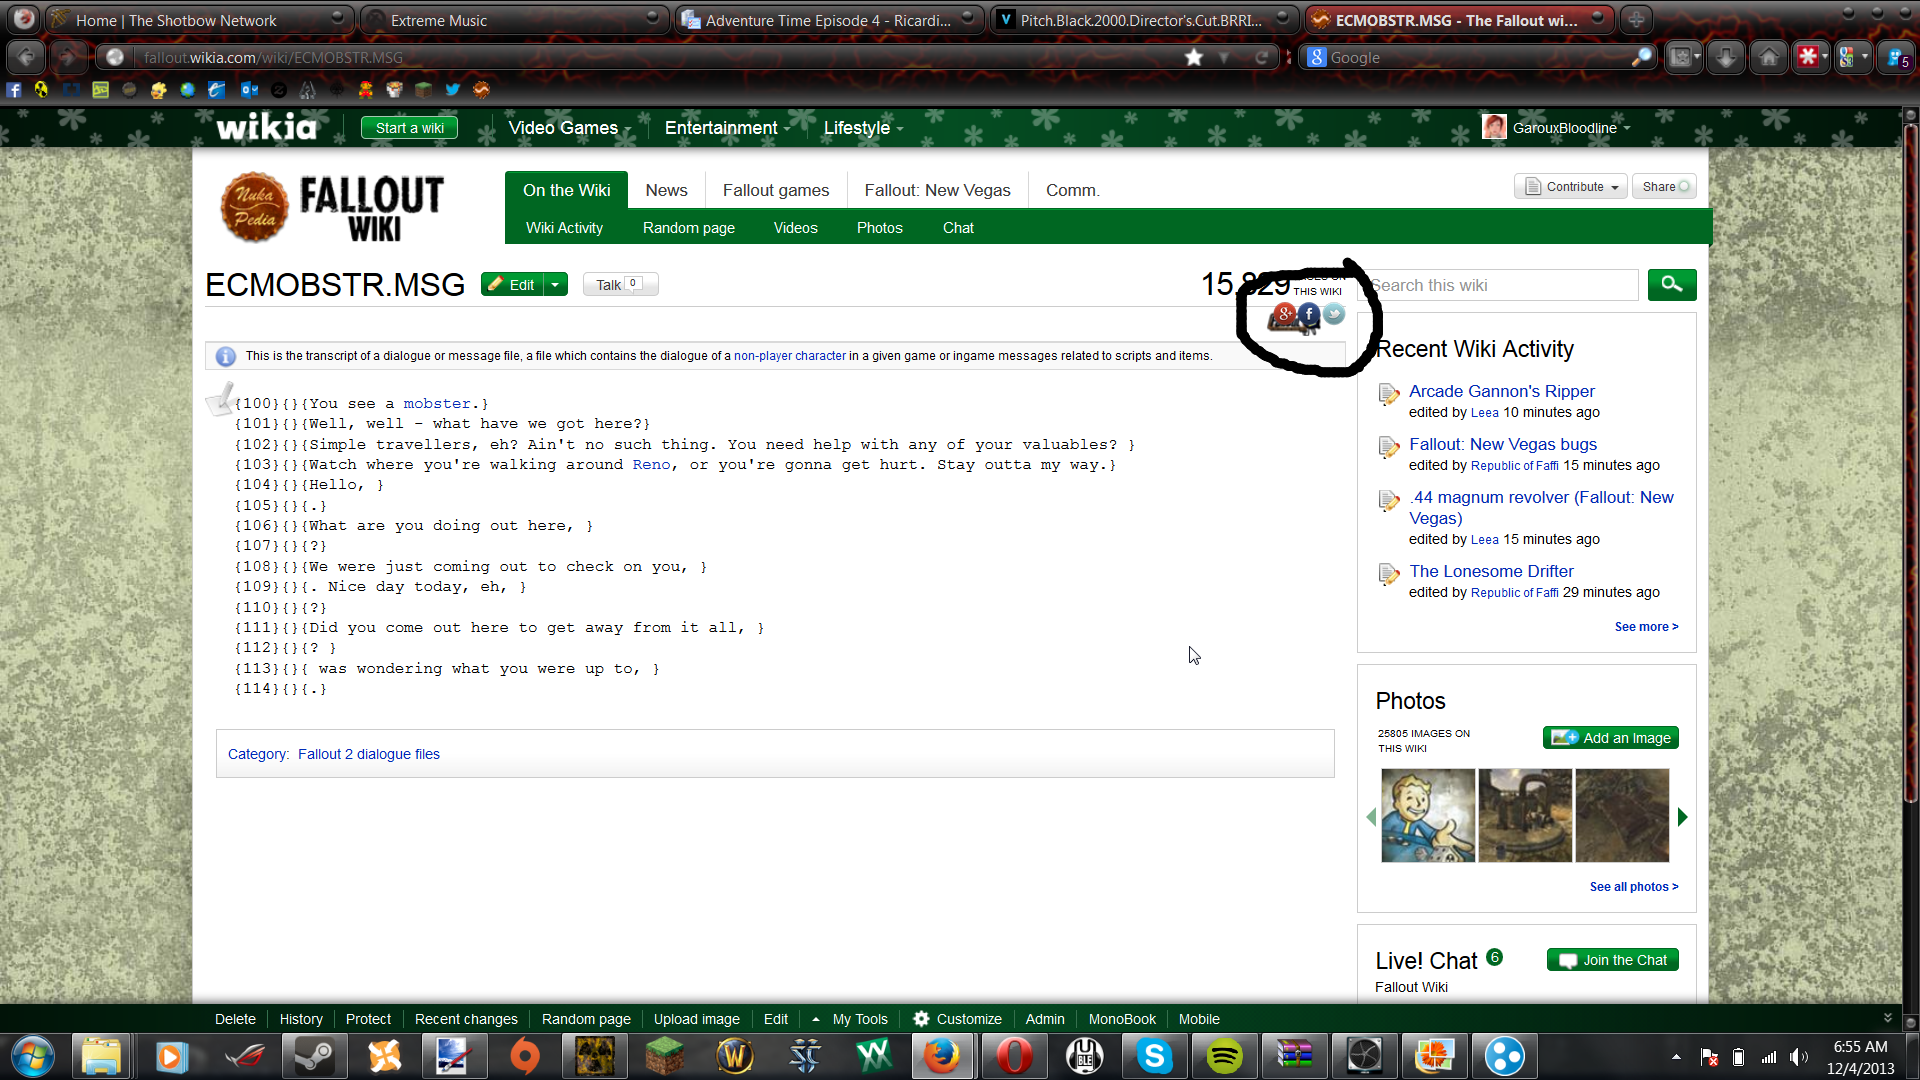Expand the My Tools menu
This screenshot has height=1080, width=1920.
click(x=850, y=1019)
